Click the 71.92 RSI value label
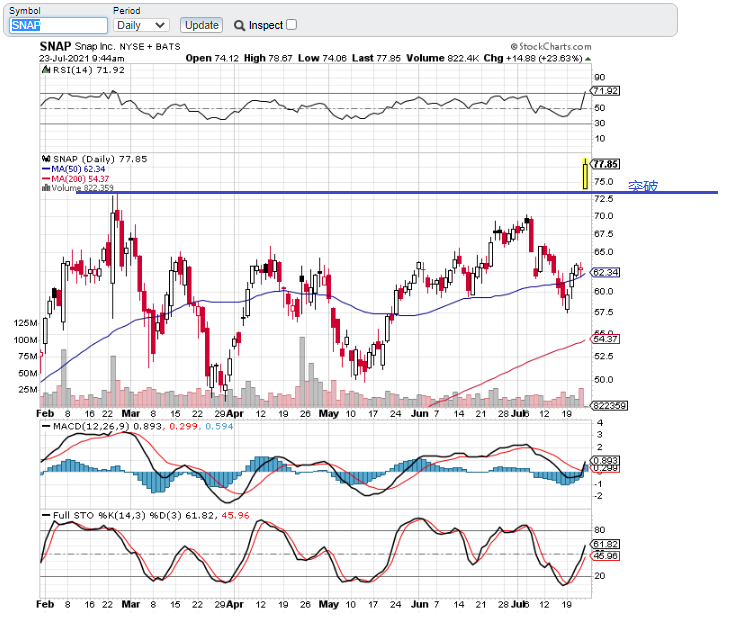This screenshot has height=629, width=751. (x=606, y=91)
